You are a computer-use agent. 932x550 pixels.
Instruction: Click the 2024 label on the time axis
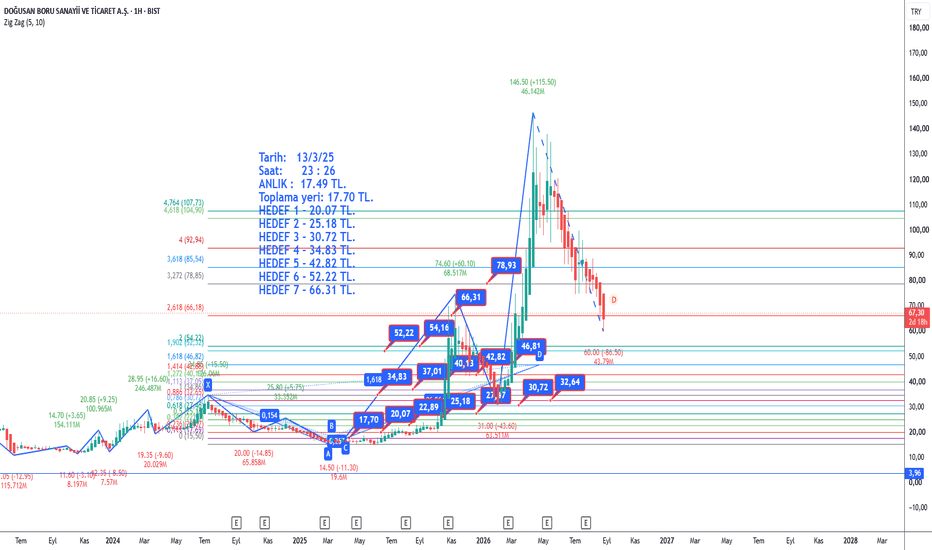coord(112,540)
